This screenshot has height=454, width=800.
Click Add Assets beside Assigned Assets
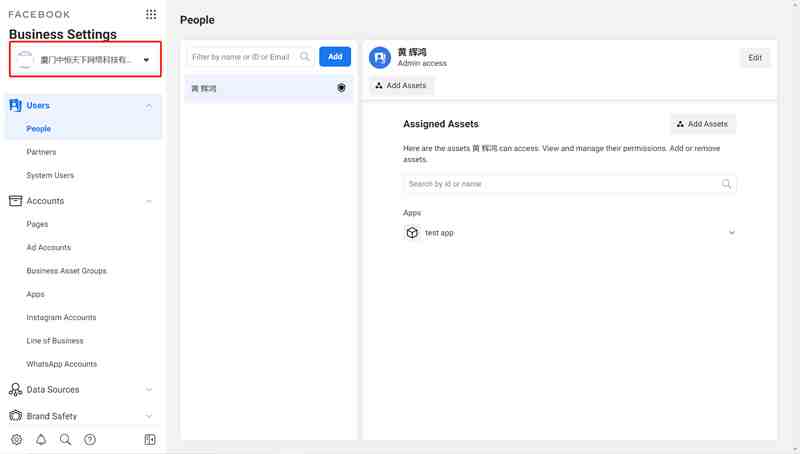pos(703,124)
